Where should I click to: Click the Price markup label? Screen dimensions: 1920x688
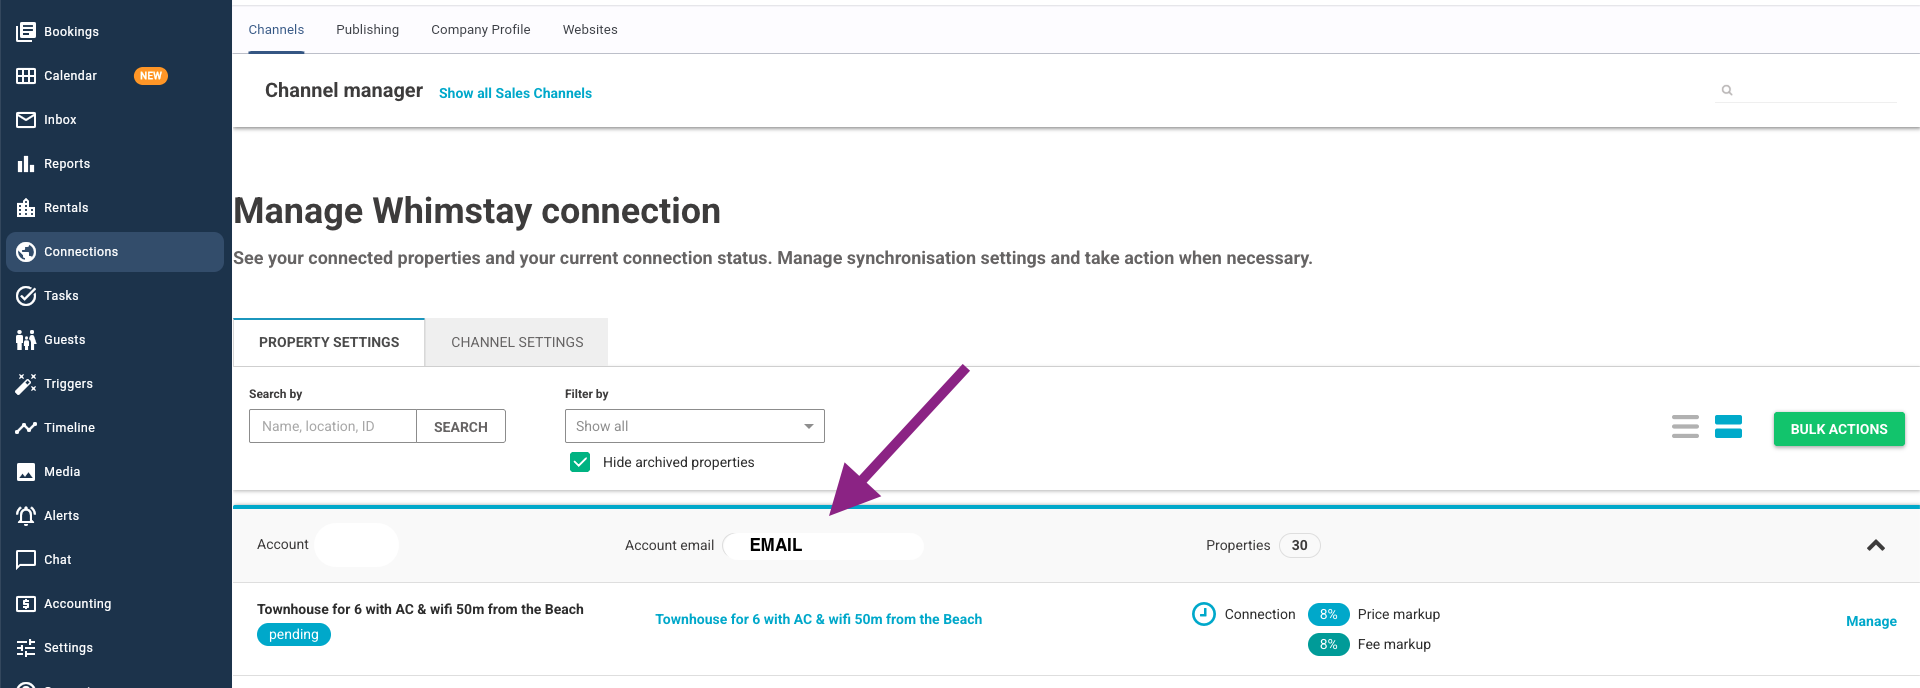1399,614
